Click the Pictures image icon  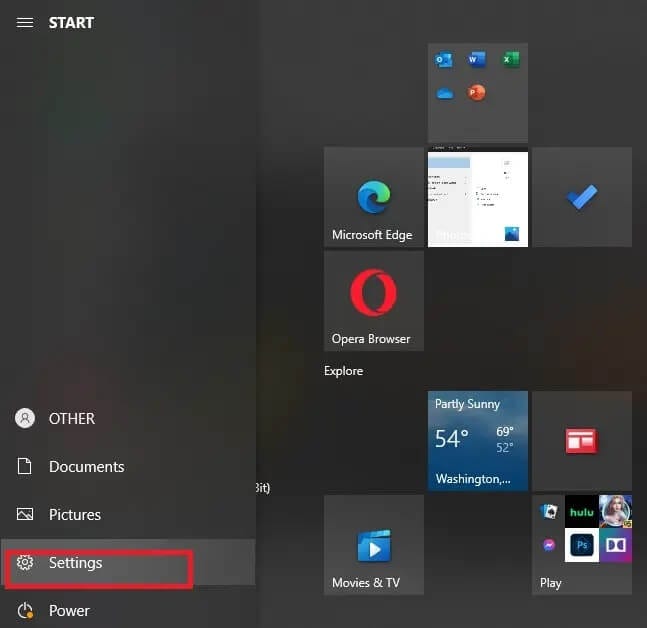[x=25, y=514]
